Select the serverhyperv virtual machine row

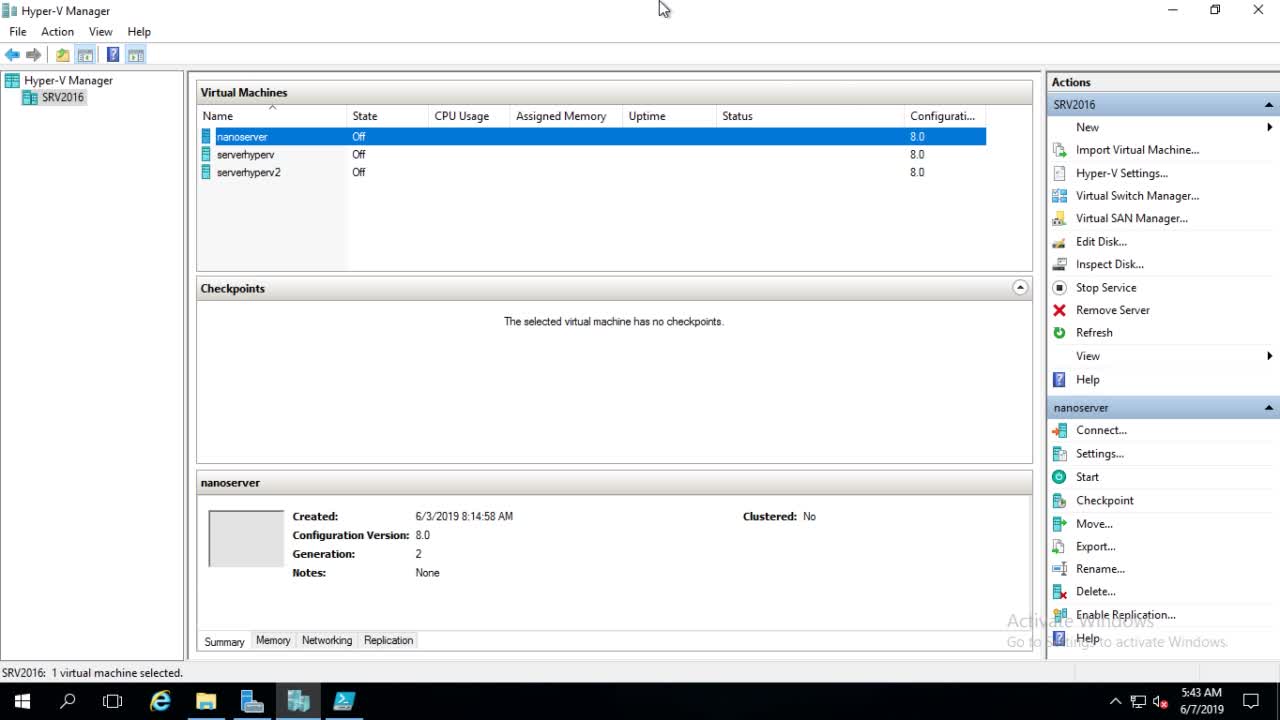tap(593, 155)
